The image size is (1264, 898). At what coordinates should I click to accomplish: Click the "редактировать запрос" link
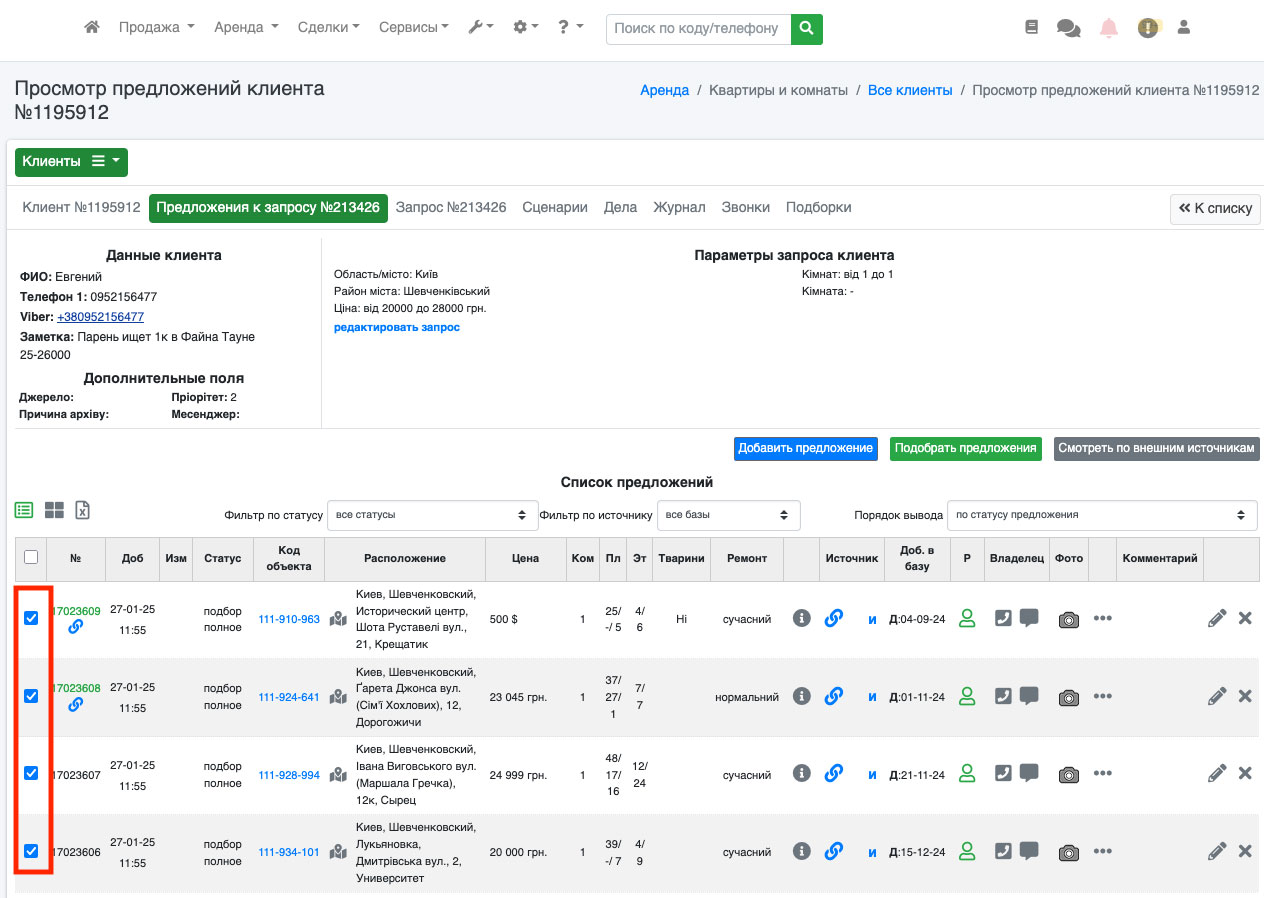[397, 327]
